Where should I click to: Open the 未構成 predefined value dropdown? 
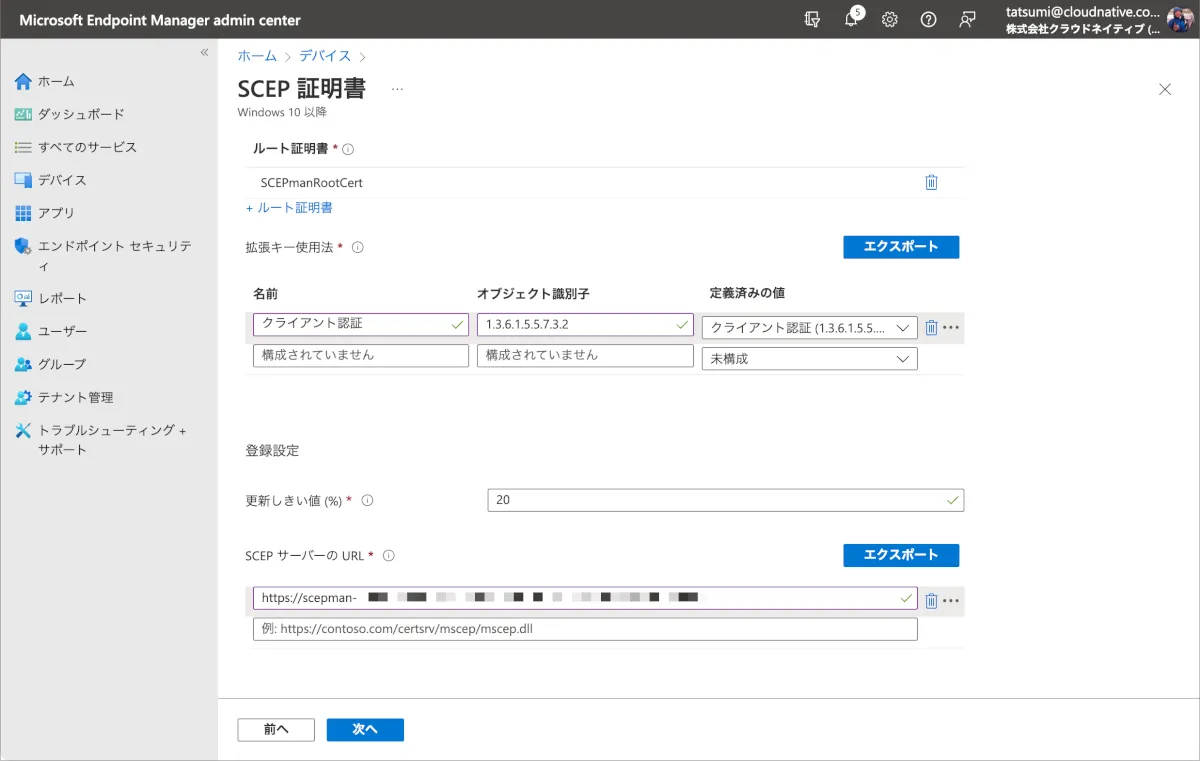(809, 358)
